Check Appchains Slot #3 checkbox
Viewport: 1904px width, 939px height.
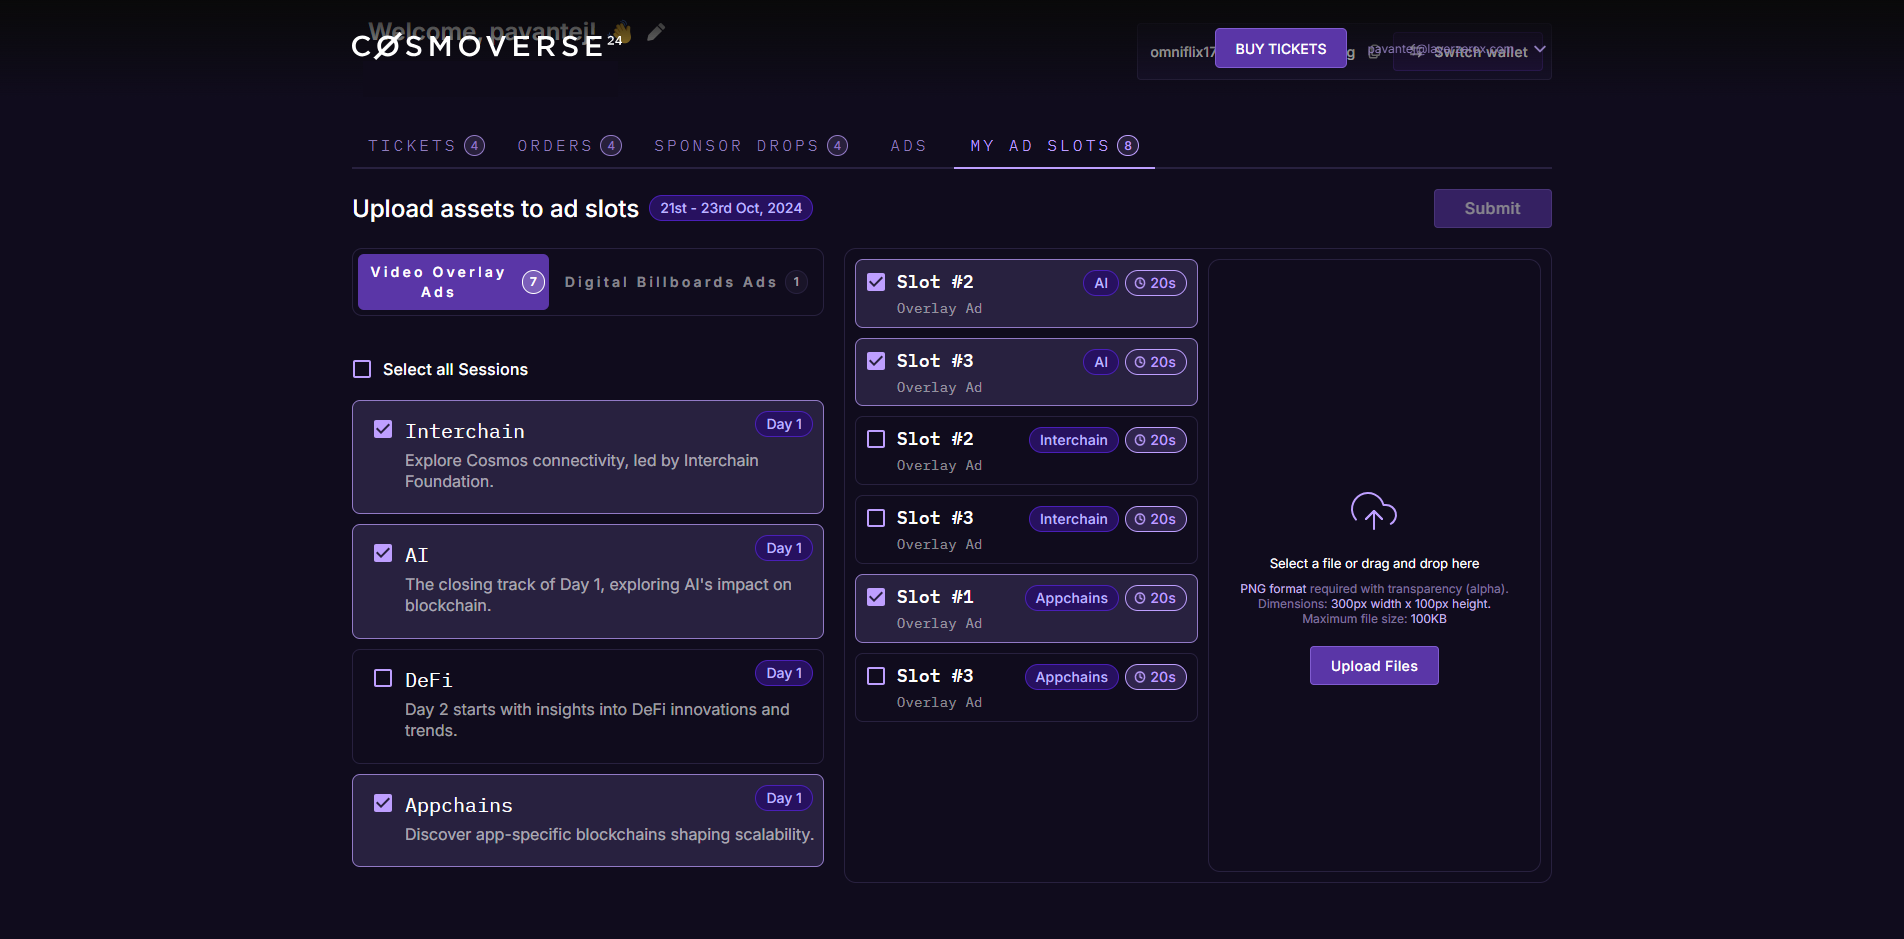pyautogui.click(x=876, y=676)
